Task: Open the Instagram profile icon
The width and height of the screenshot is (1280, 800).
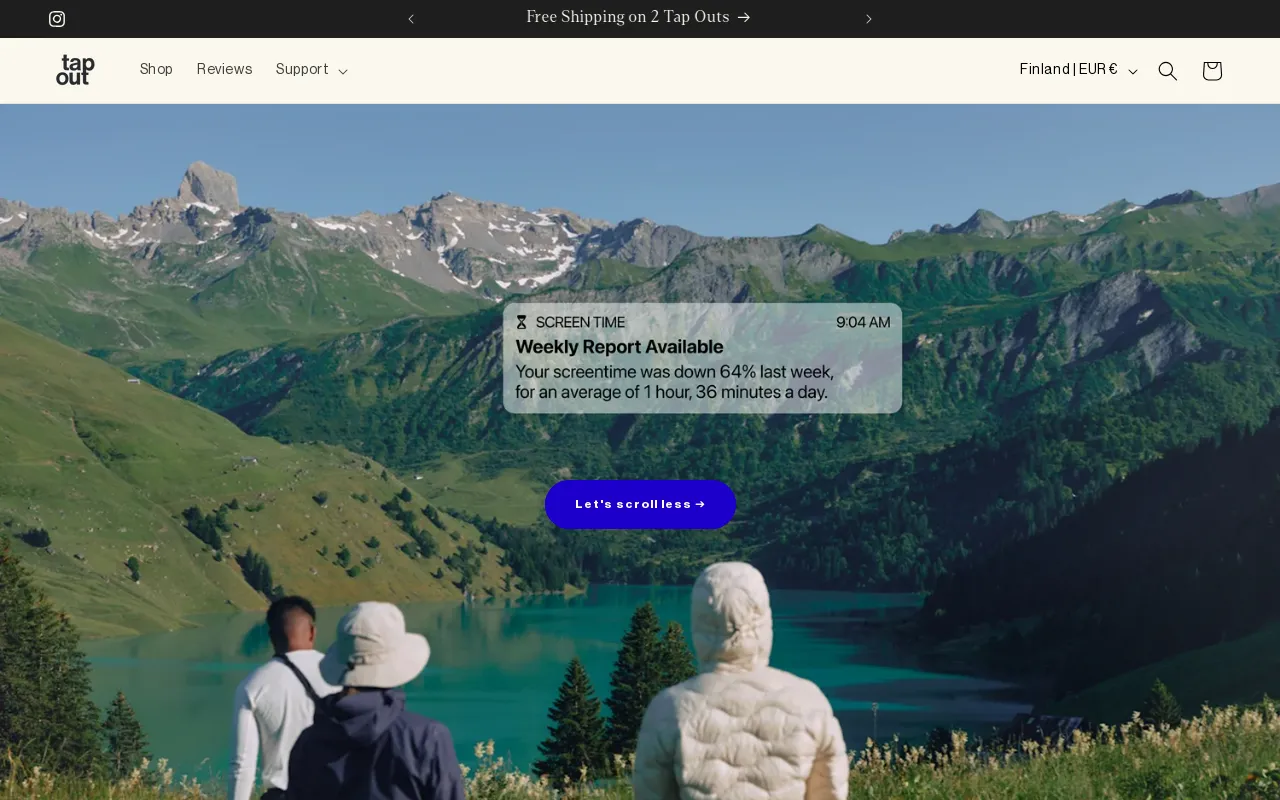Action: pyautogui.click(x=57, y=19)
